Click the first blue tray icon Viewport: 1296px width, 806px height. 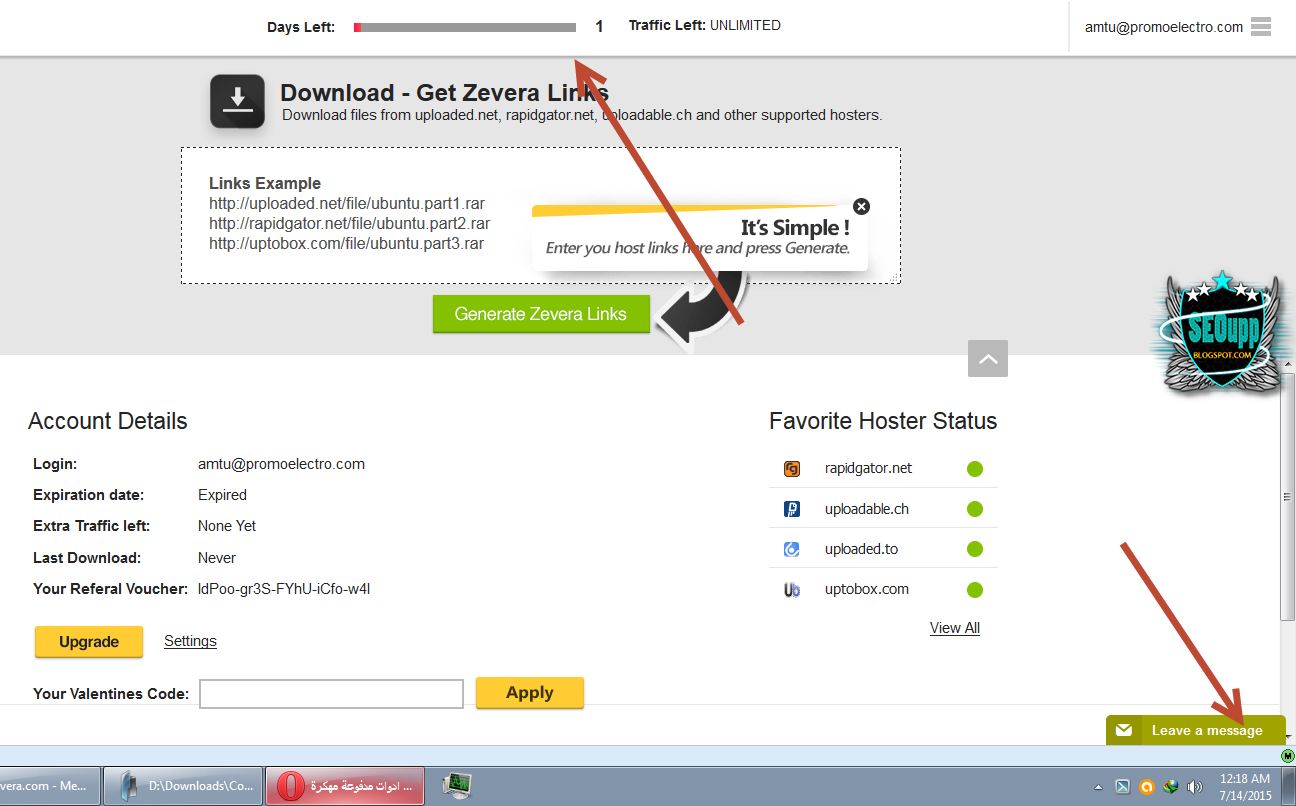(x=1123, y=787)
